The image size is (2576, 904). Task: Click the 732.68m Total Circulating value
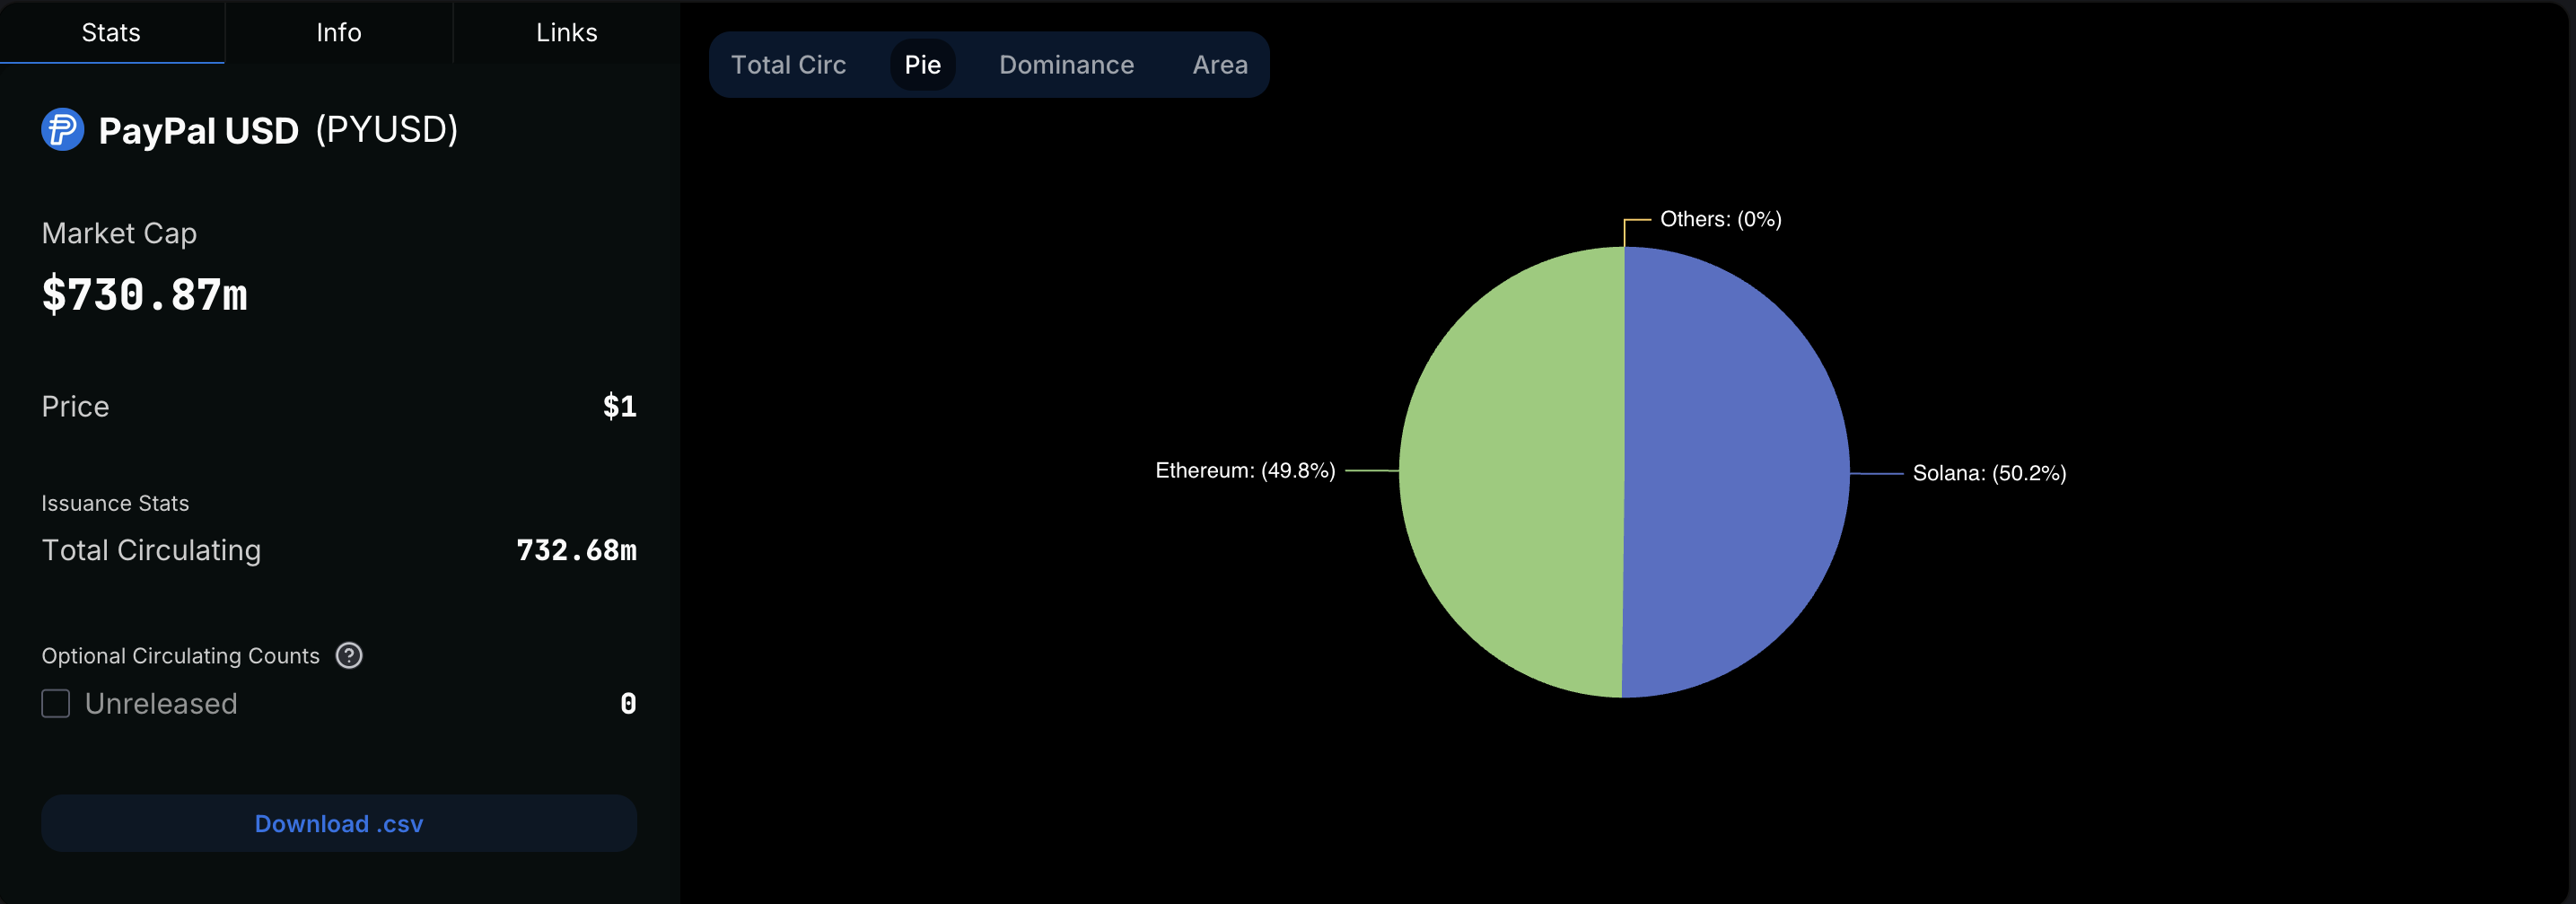tap(576, 550)
